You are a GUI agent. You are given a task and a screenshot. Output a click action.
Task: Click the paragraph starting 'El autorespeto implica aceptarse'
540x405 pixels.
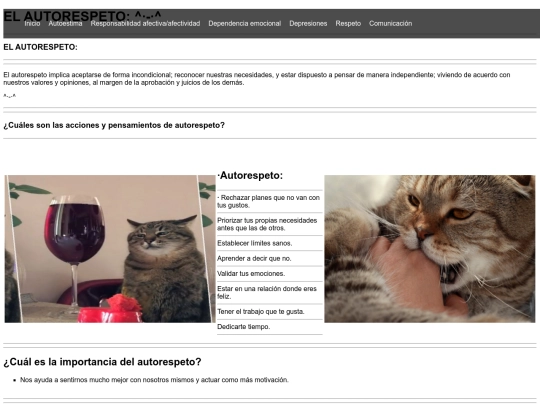(x=257, y=79)
